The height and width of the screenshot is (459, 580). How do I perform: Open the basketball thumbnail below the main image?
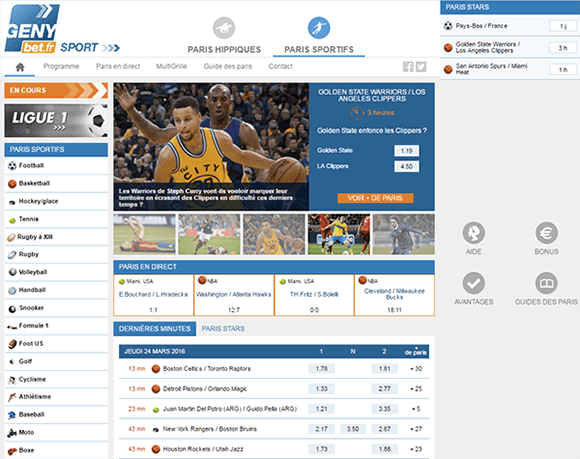click(274, 234)
